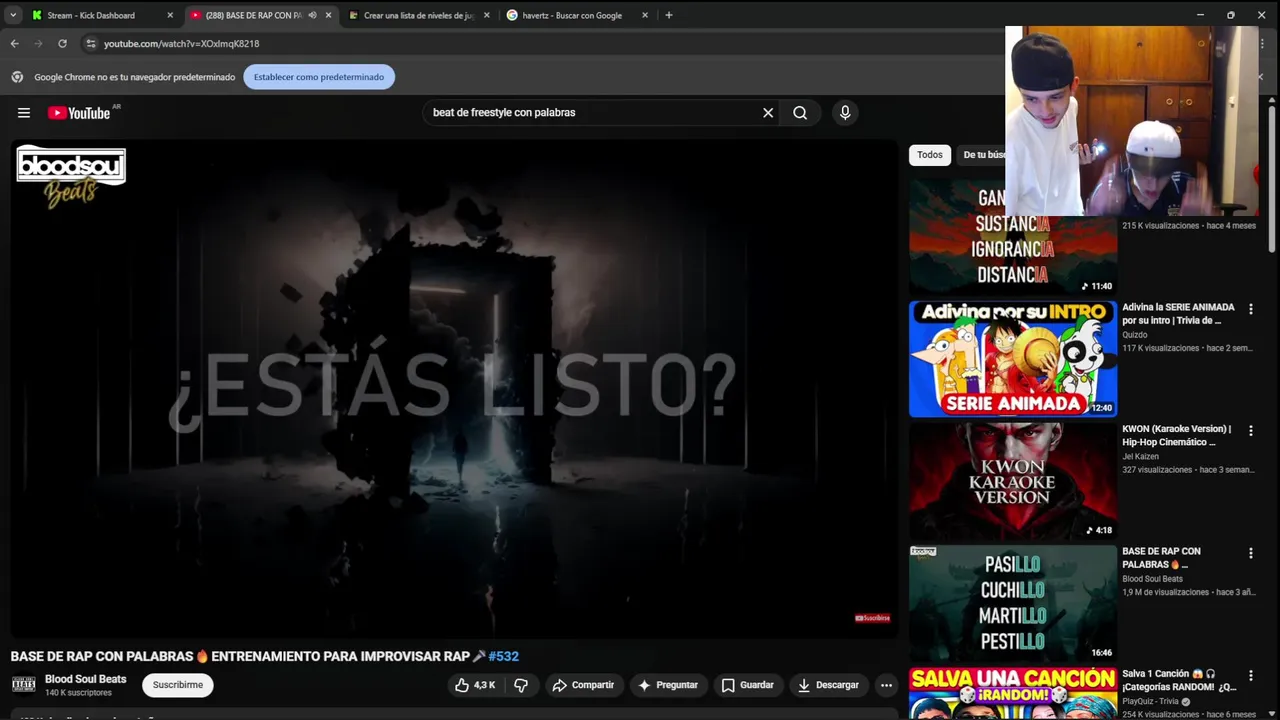
Task: Open PASILLO CUCHILLO rap base thumbnail
Action: [1013, 604]
